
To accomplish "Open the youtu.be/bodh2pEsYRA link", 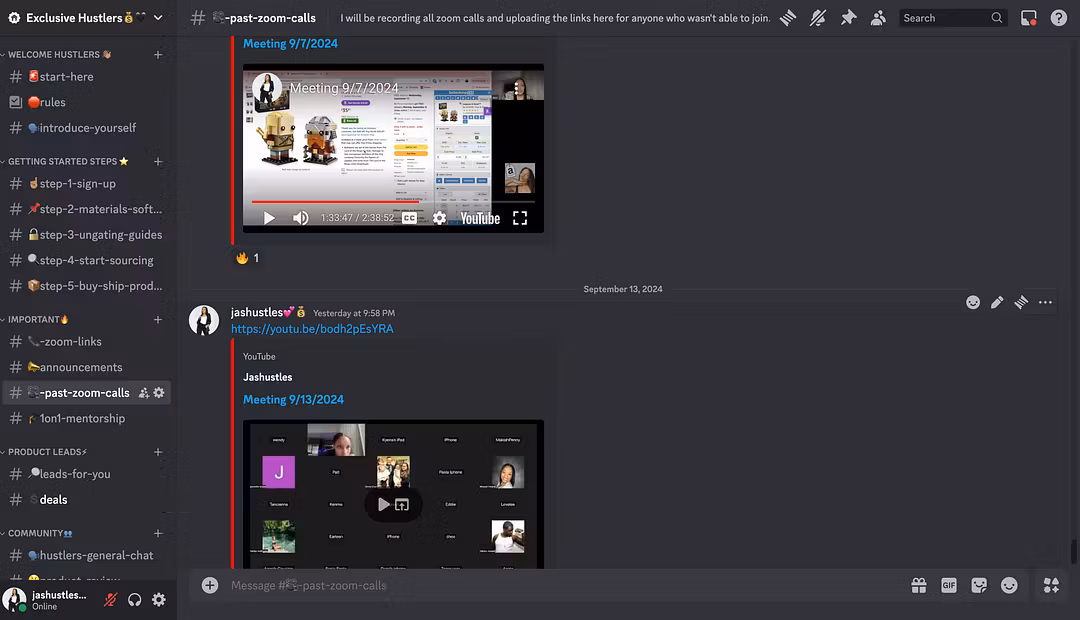I will click(312, 329).
